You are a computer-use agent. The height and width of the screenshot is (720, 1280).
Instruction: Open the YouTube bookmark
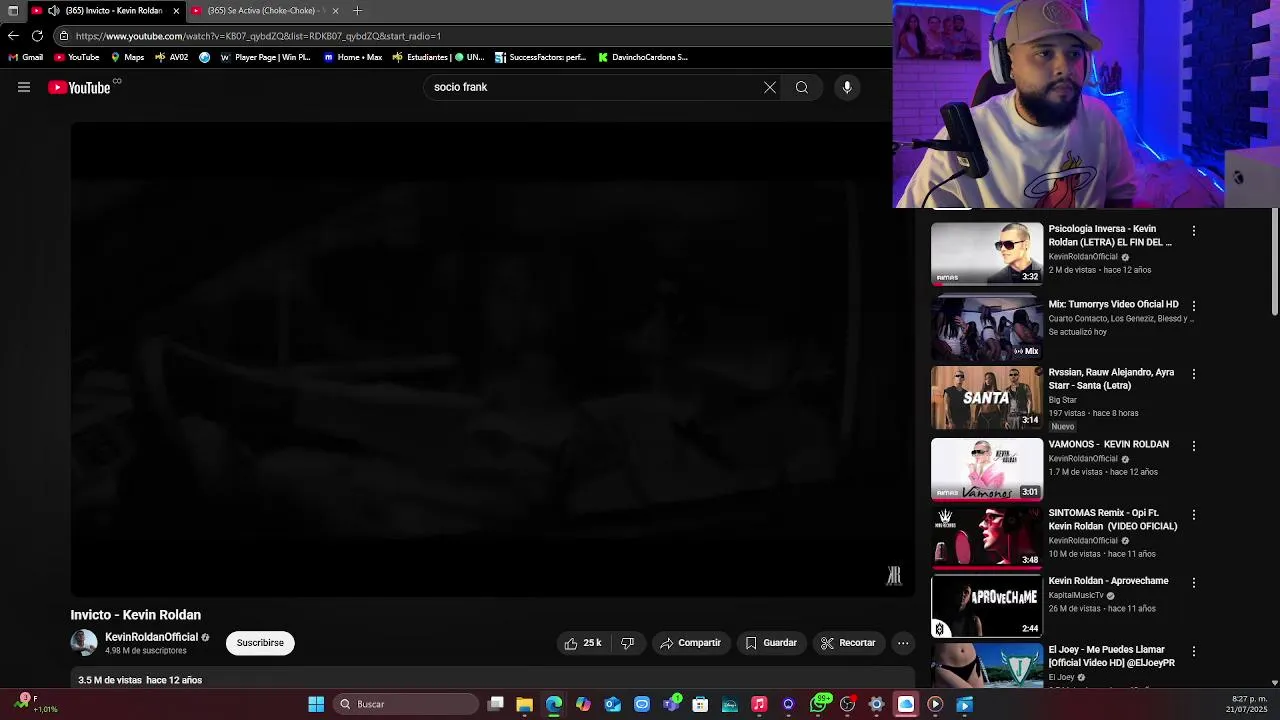[77, 57]
